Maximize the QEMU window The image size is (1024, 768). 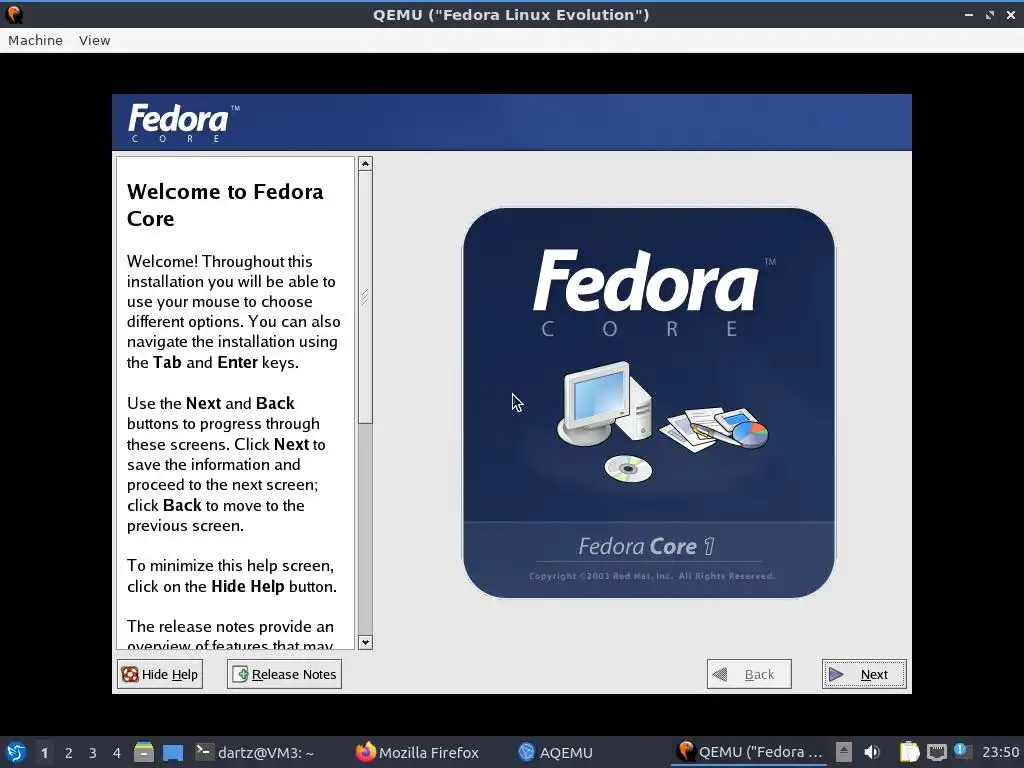[990, 14]
